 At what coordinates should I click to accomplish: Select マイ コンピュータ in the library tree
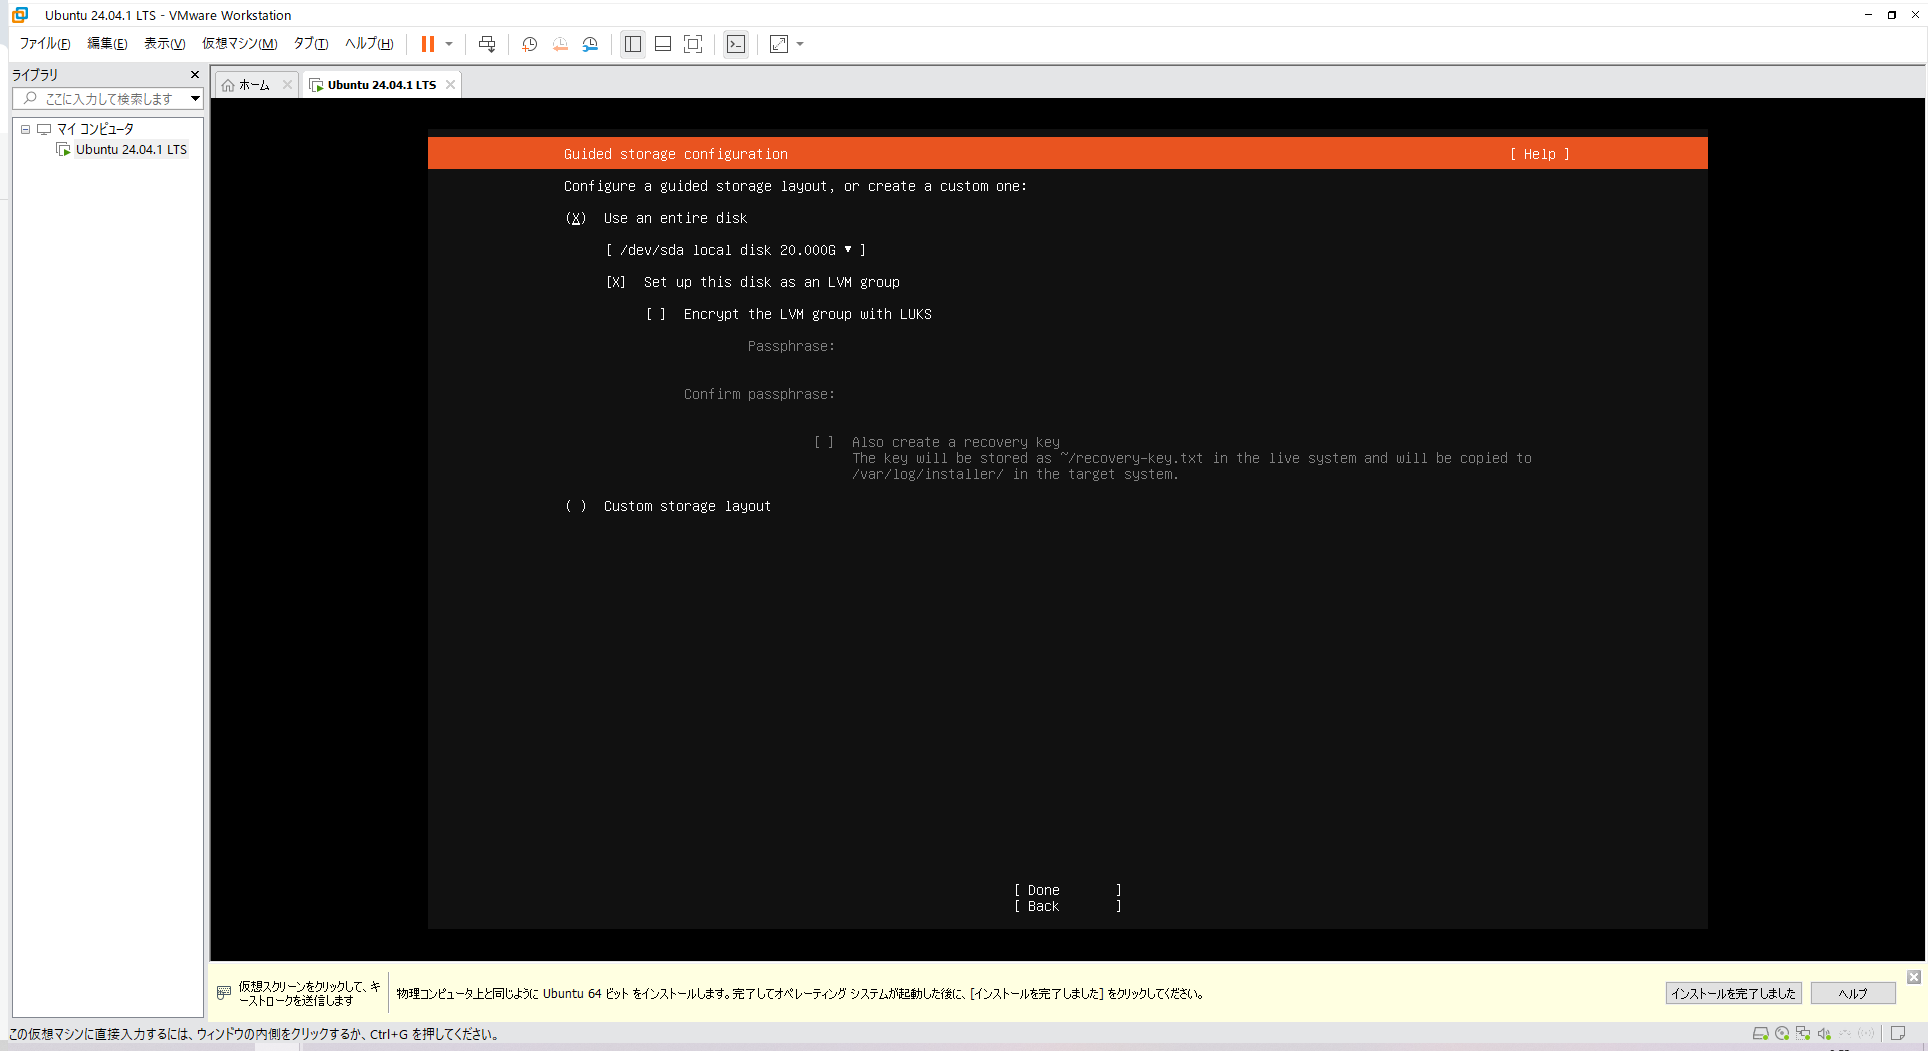pos(94,129)
